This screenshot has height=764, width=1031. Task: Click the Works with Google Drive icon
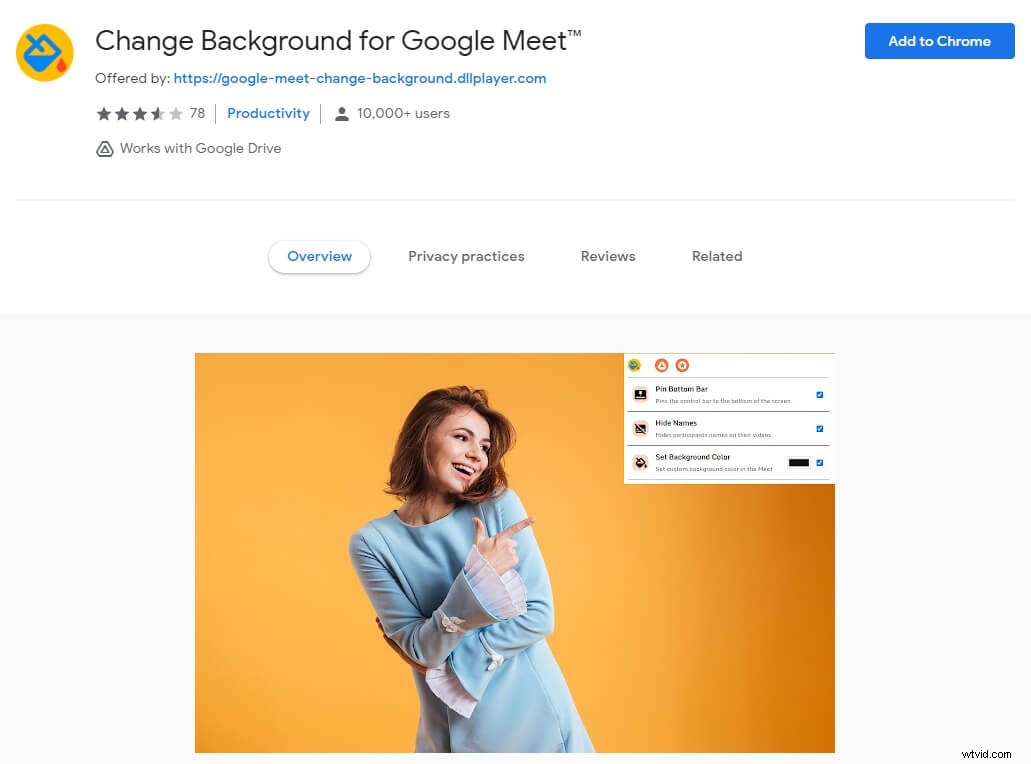click(x=105, y=148)
